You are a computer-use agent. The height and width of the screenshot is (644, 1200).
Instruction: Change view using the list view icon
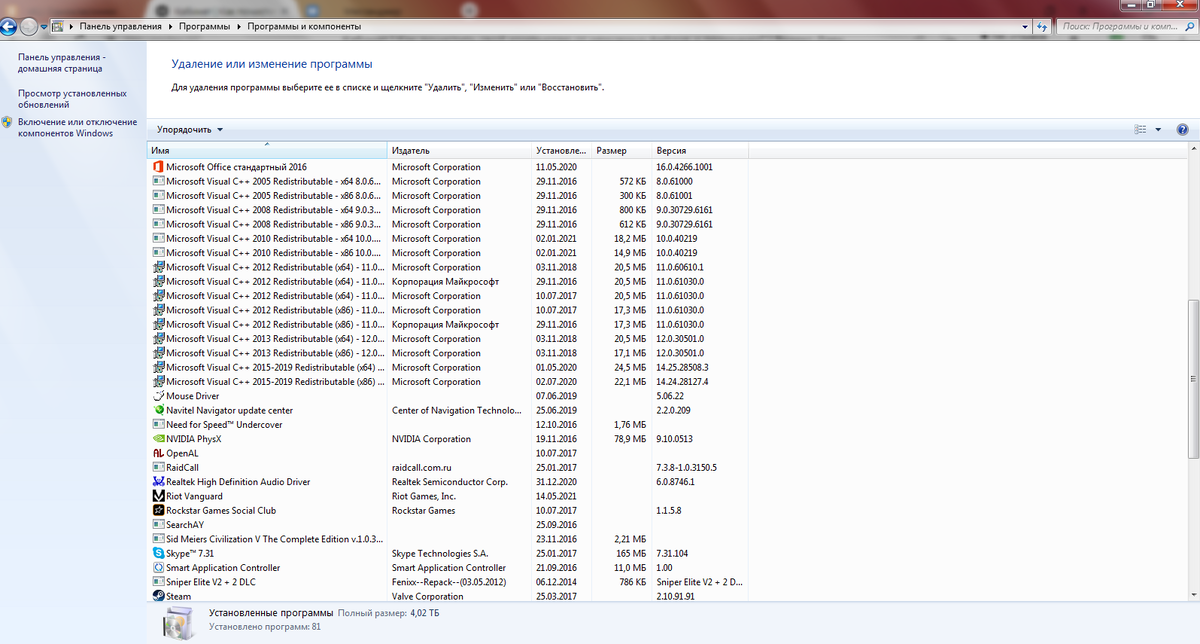[x=1141, y=129]
